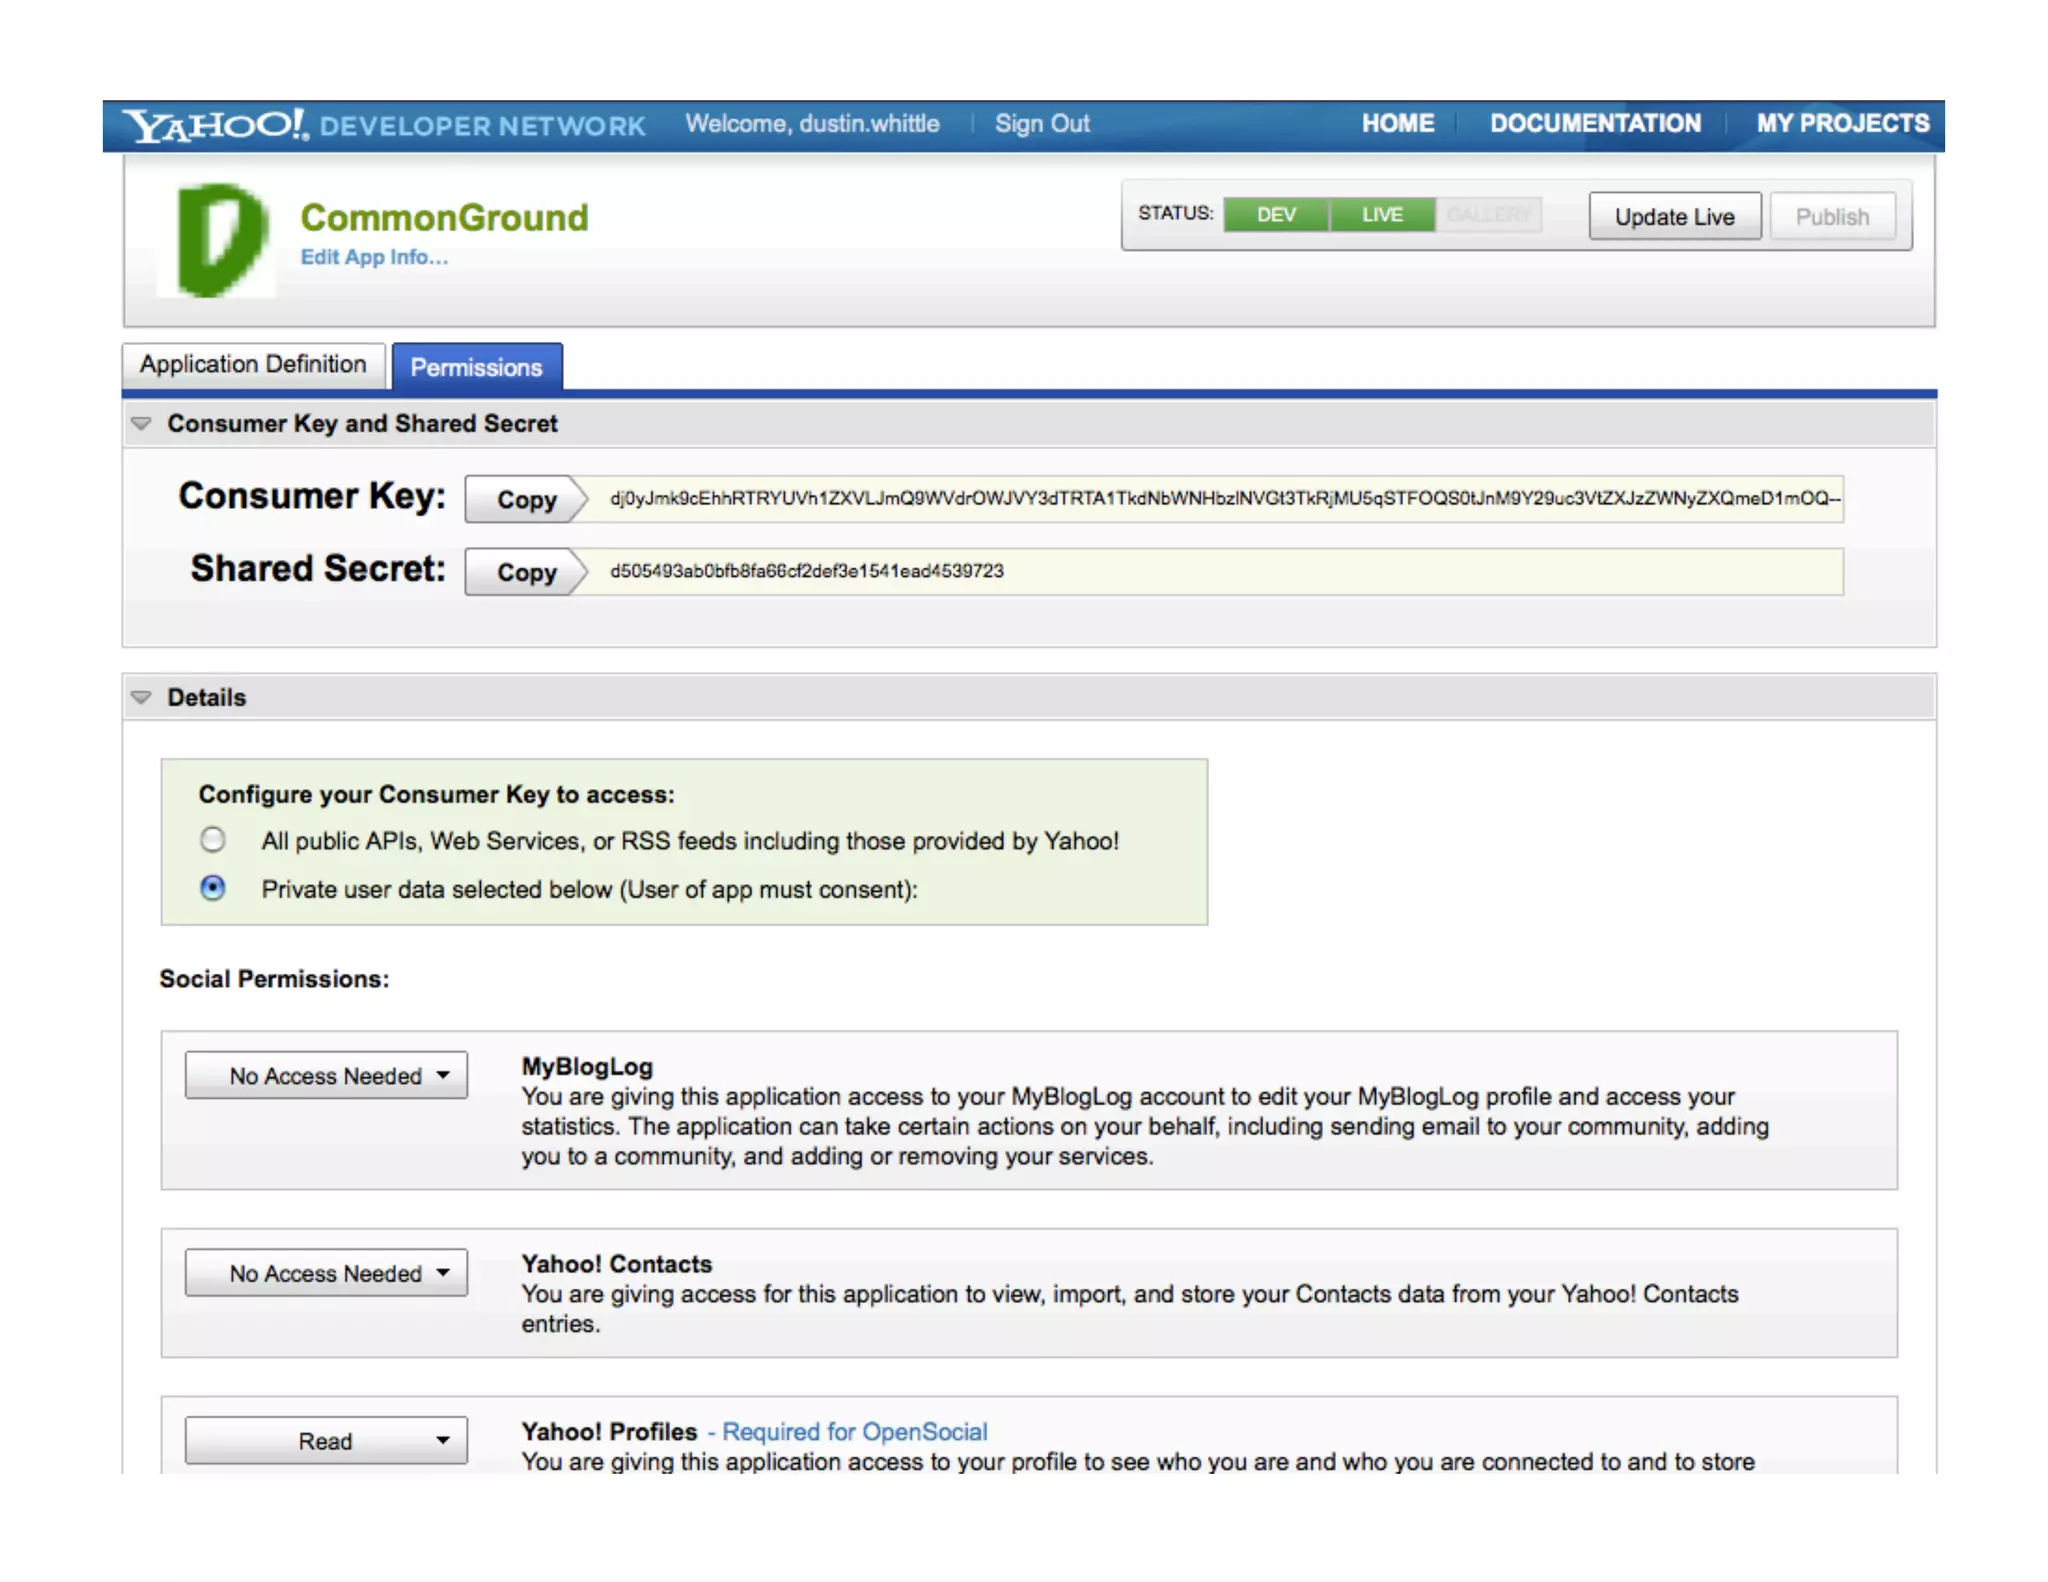The width and height of the screenshot is (2048, 1582).
Task: Open DOCUMENTATION in top navigation
Action: pos(1595,124)
